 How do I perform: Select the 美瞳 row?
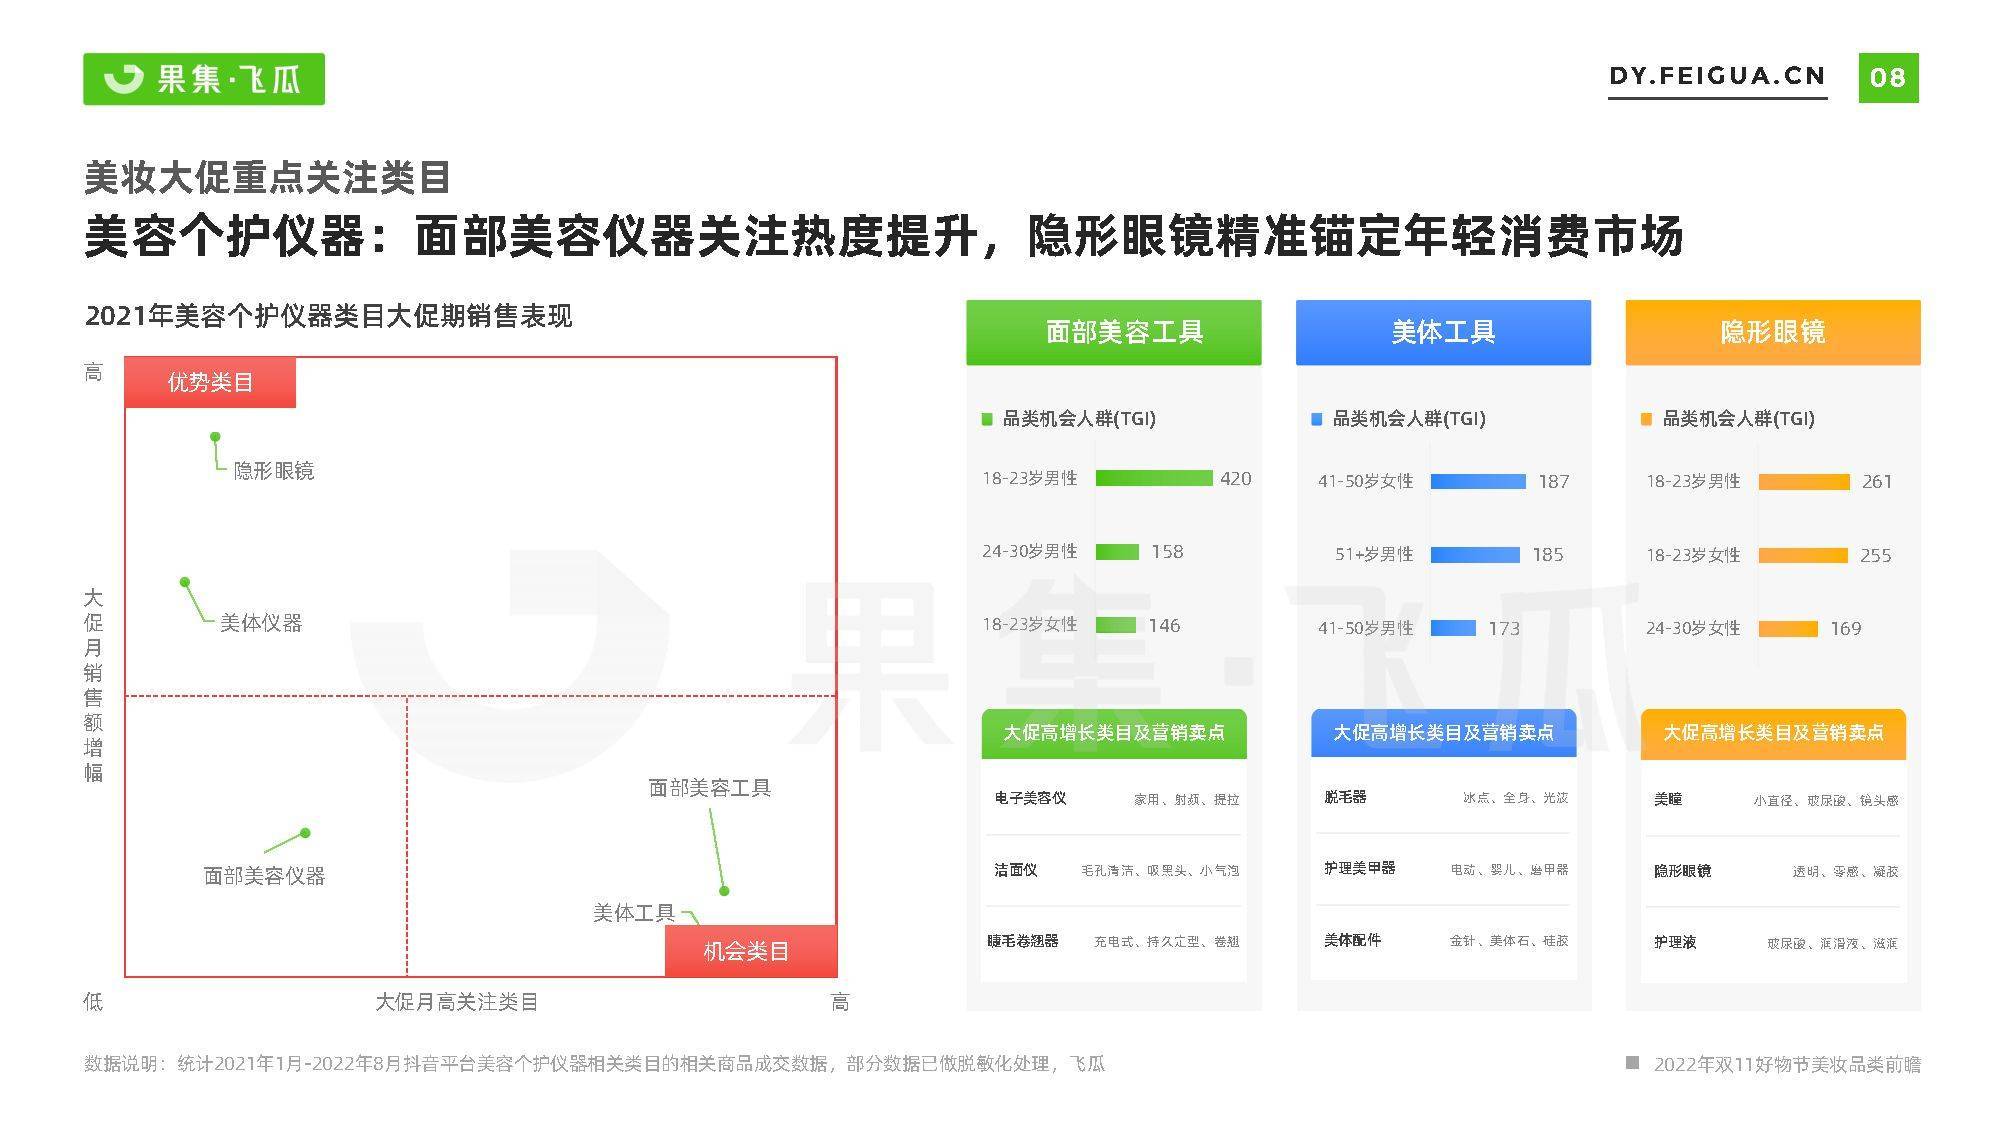pos(1773,800)
